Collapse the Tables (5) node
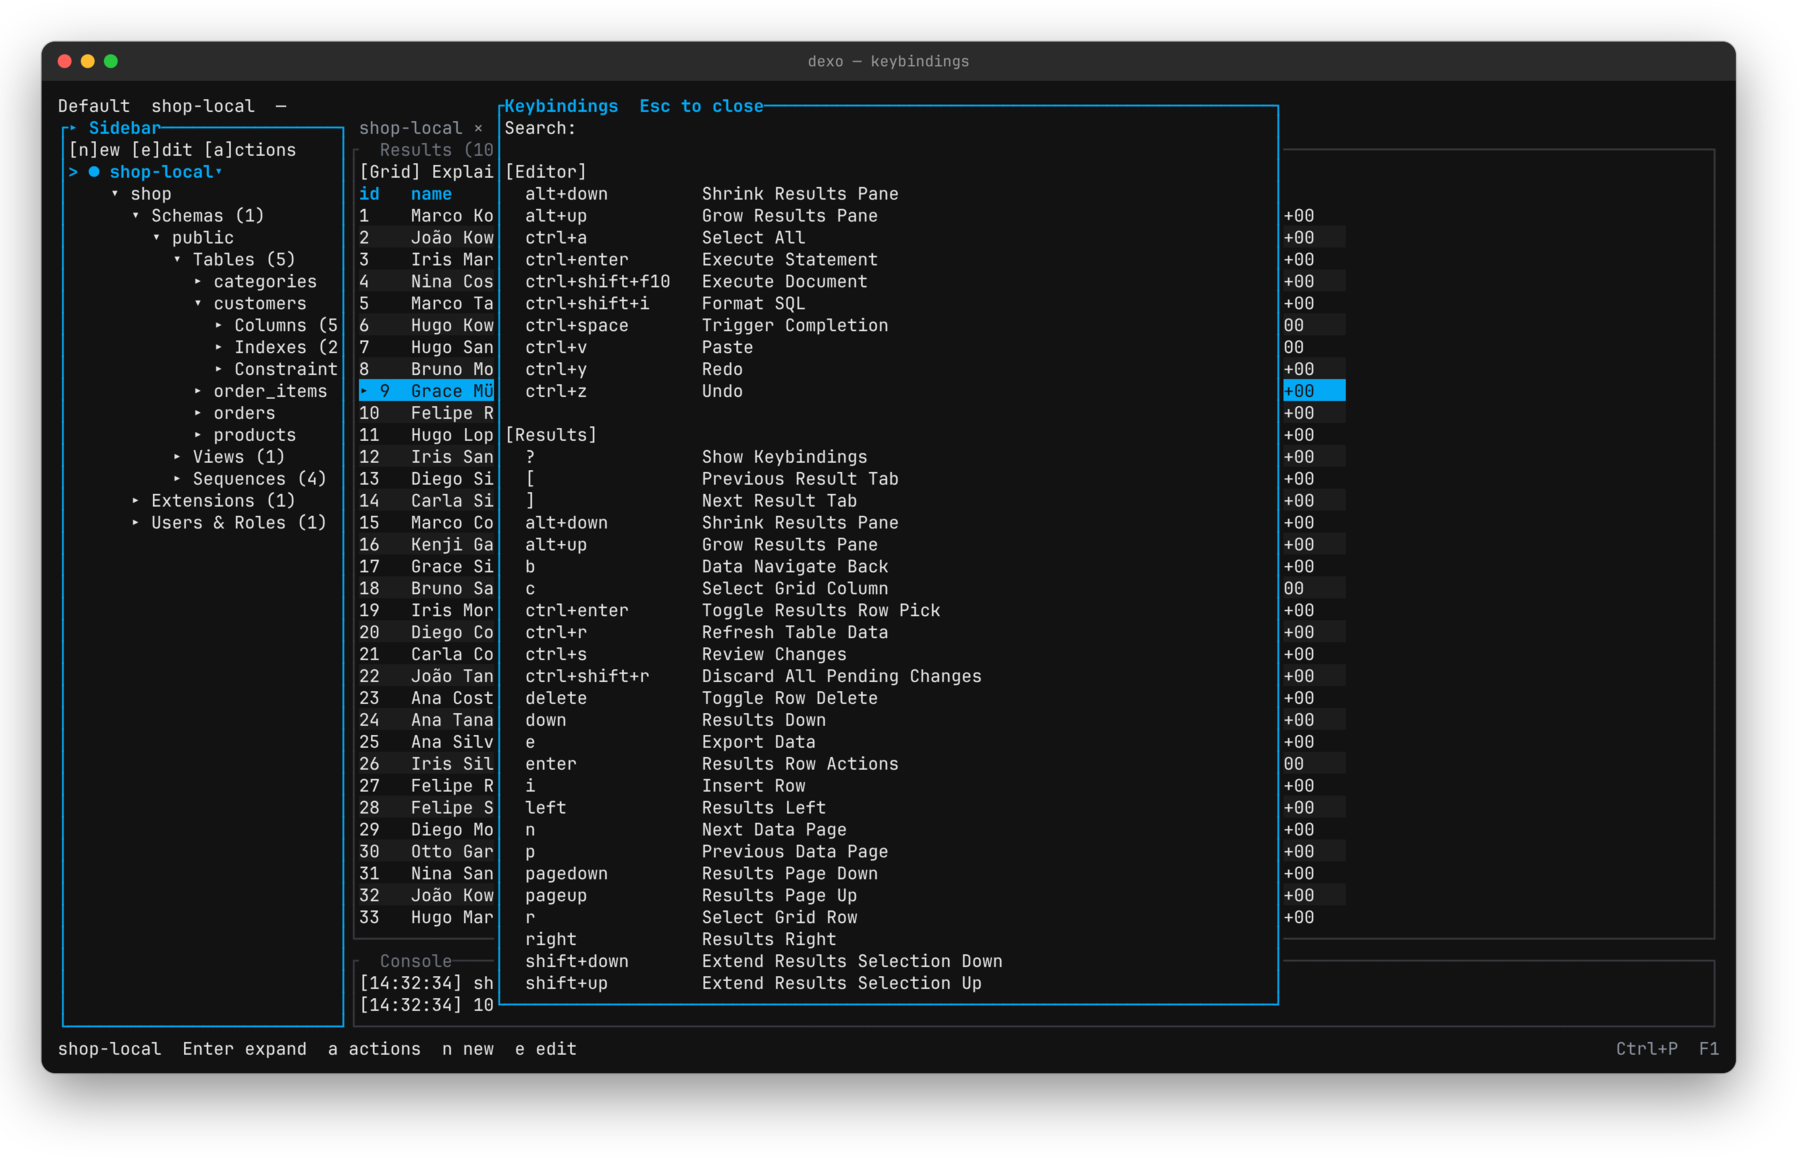 (x=178, y=260)
